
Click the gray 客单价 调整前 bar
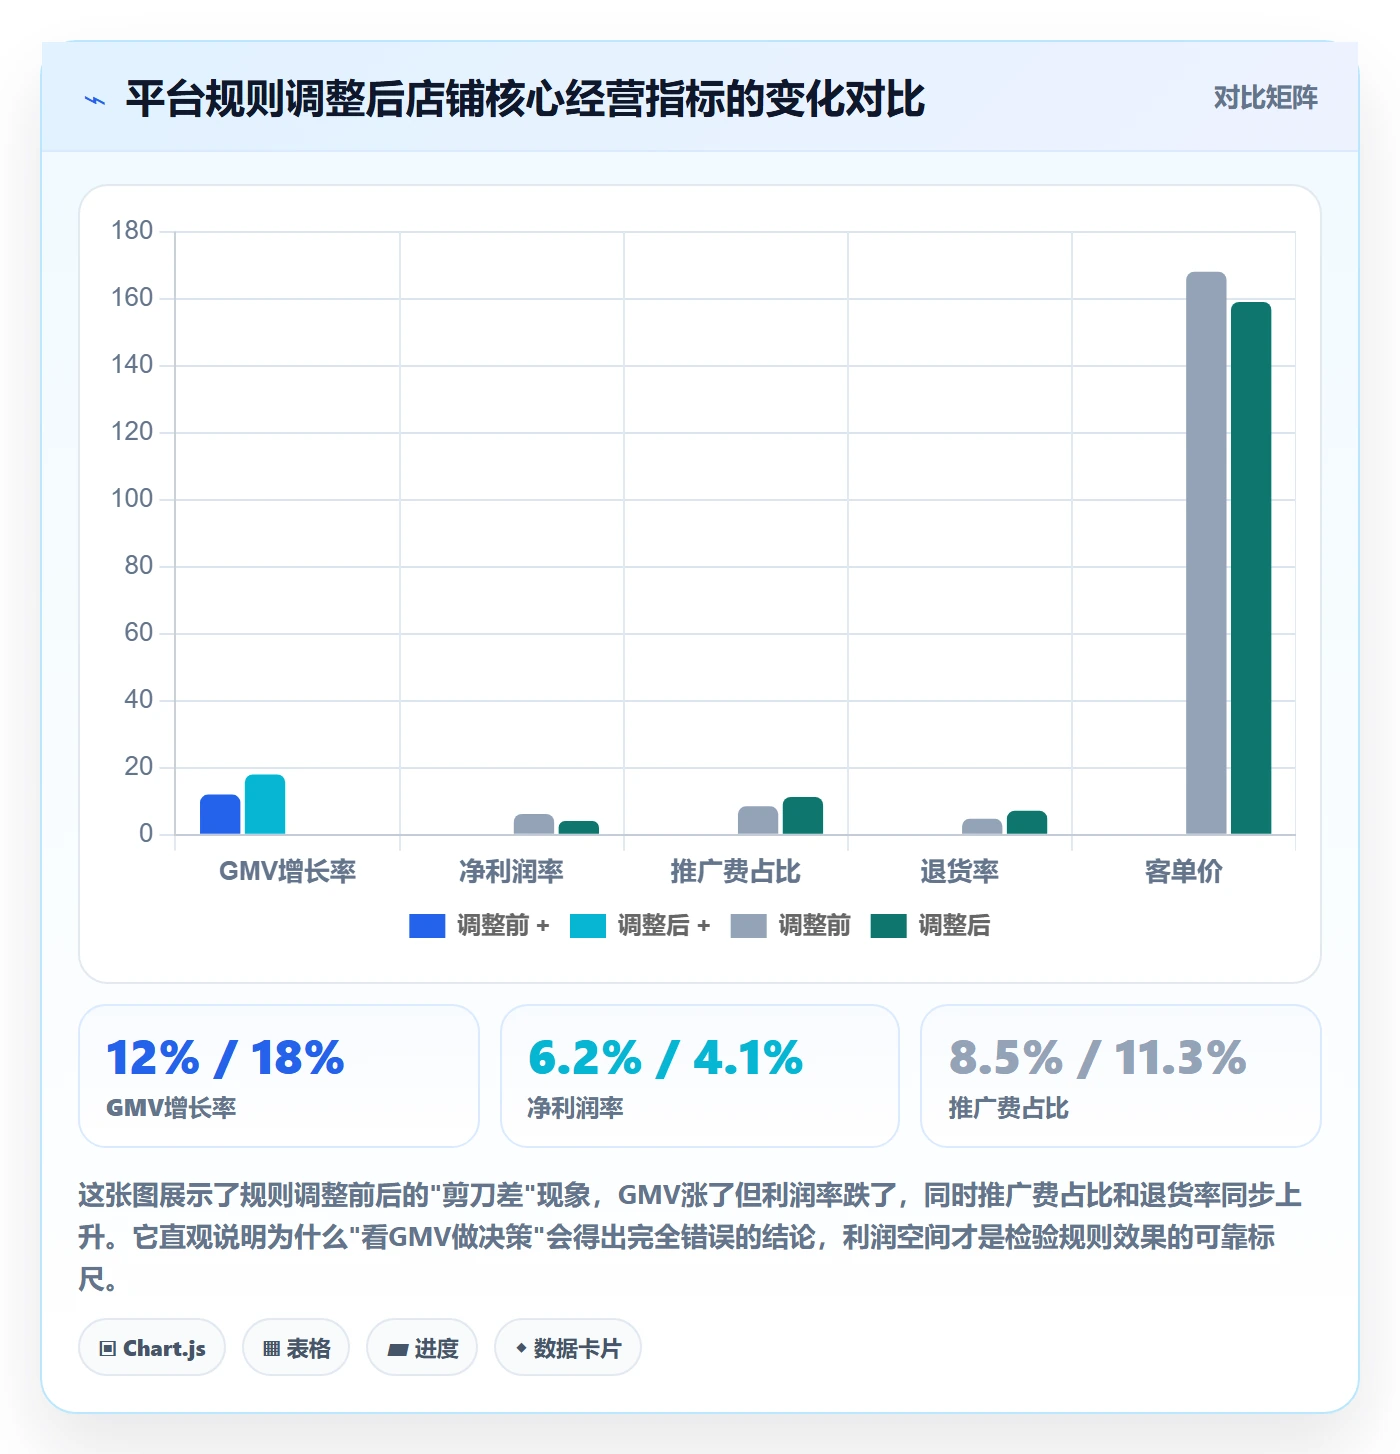[1206, 553]
